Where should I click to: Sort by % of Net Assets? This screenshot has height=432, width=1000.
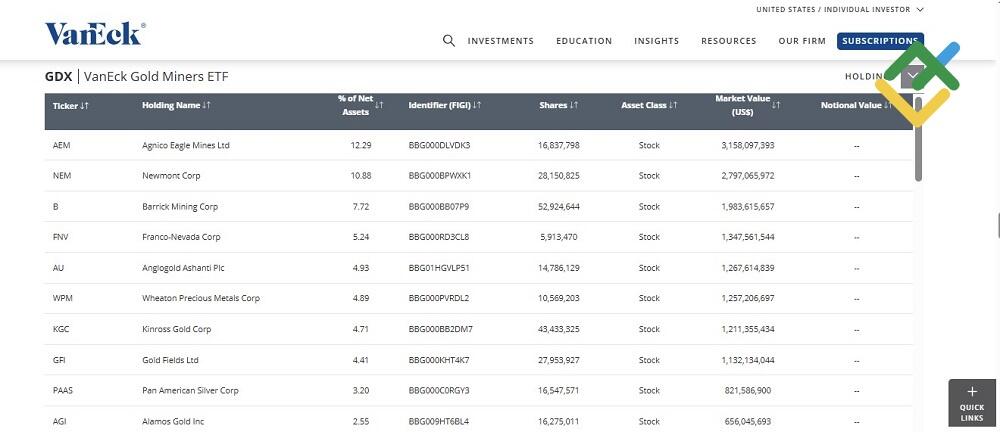[x=360, y=105]
